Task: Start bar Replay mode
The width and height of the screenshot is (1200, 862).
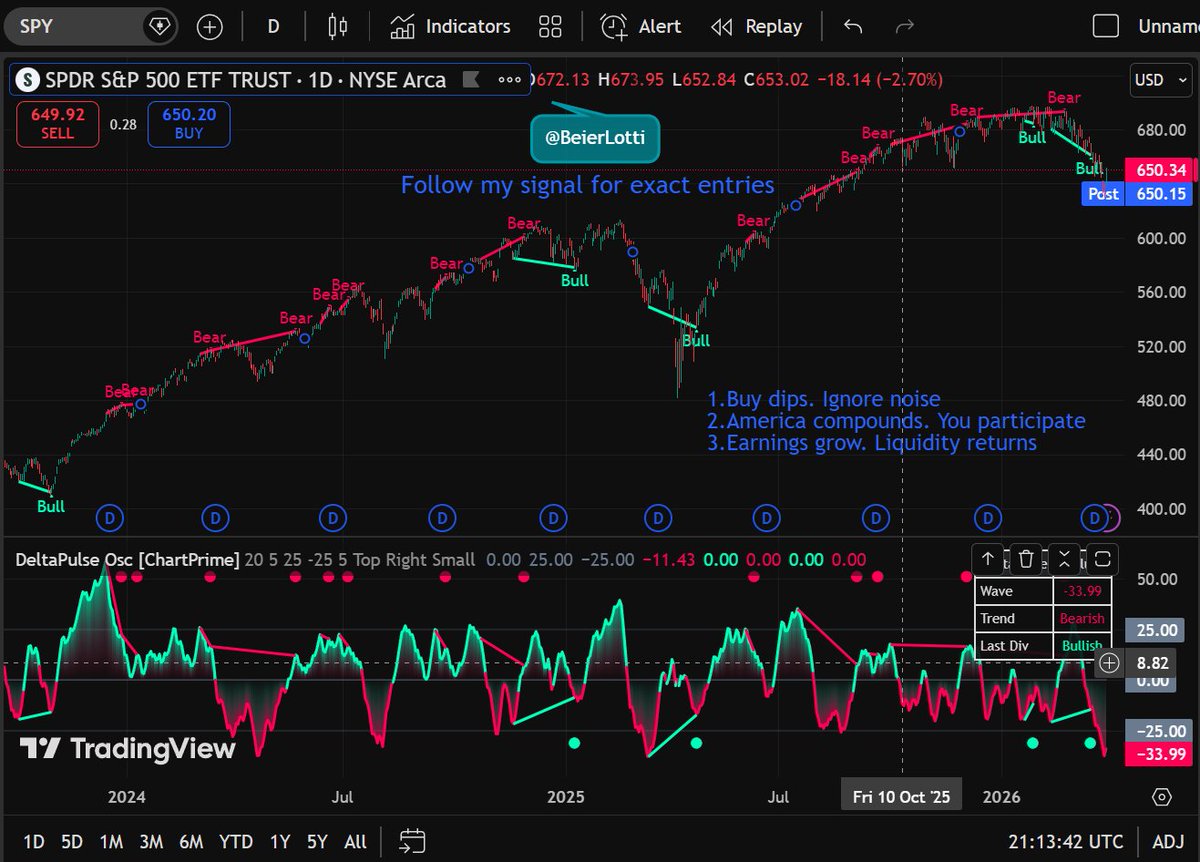Action: [x=756, y=27]
